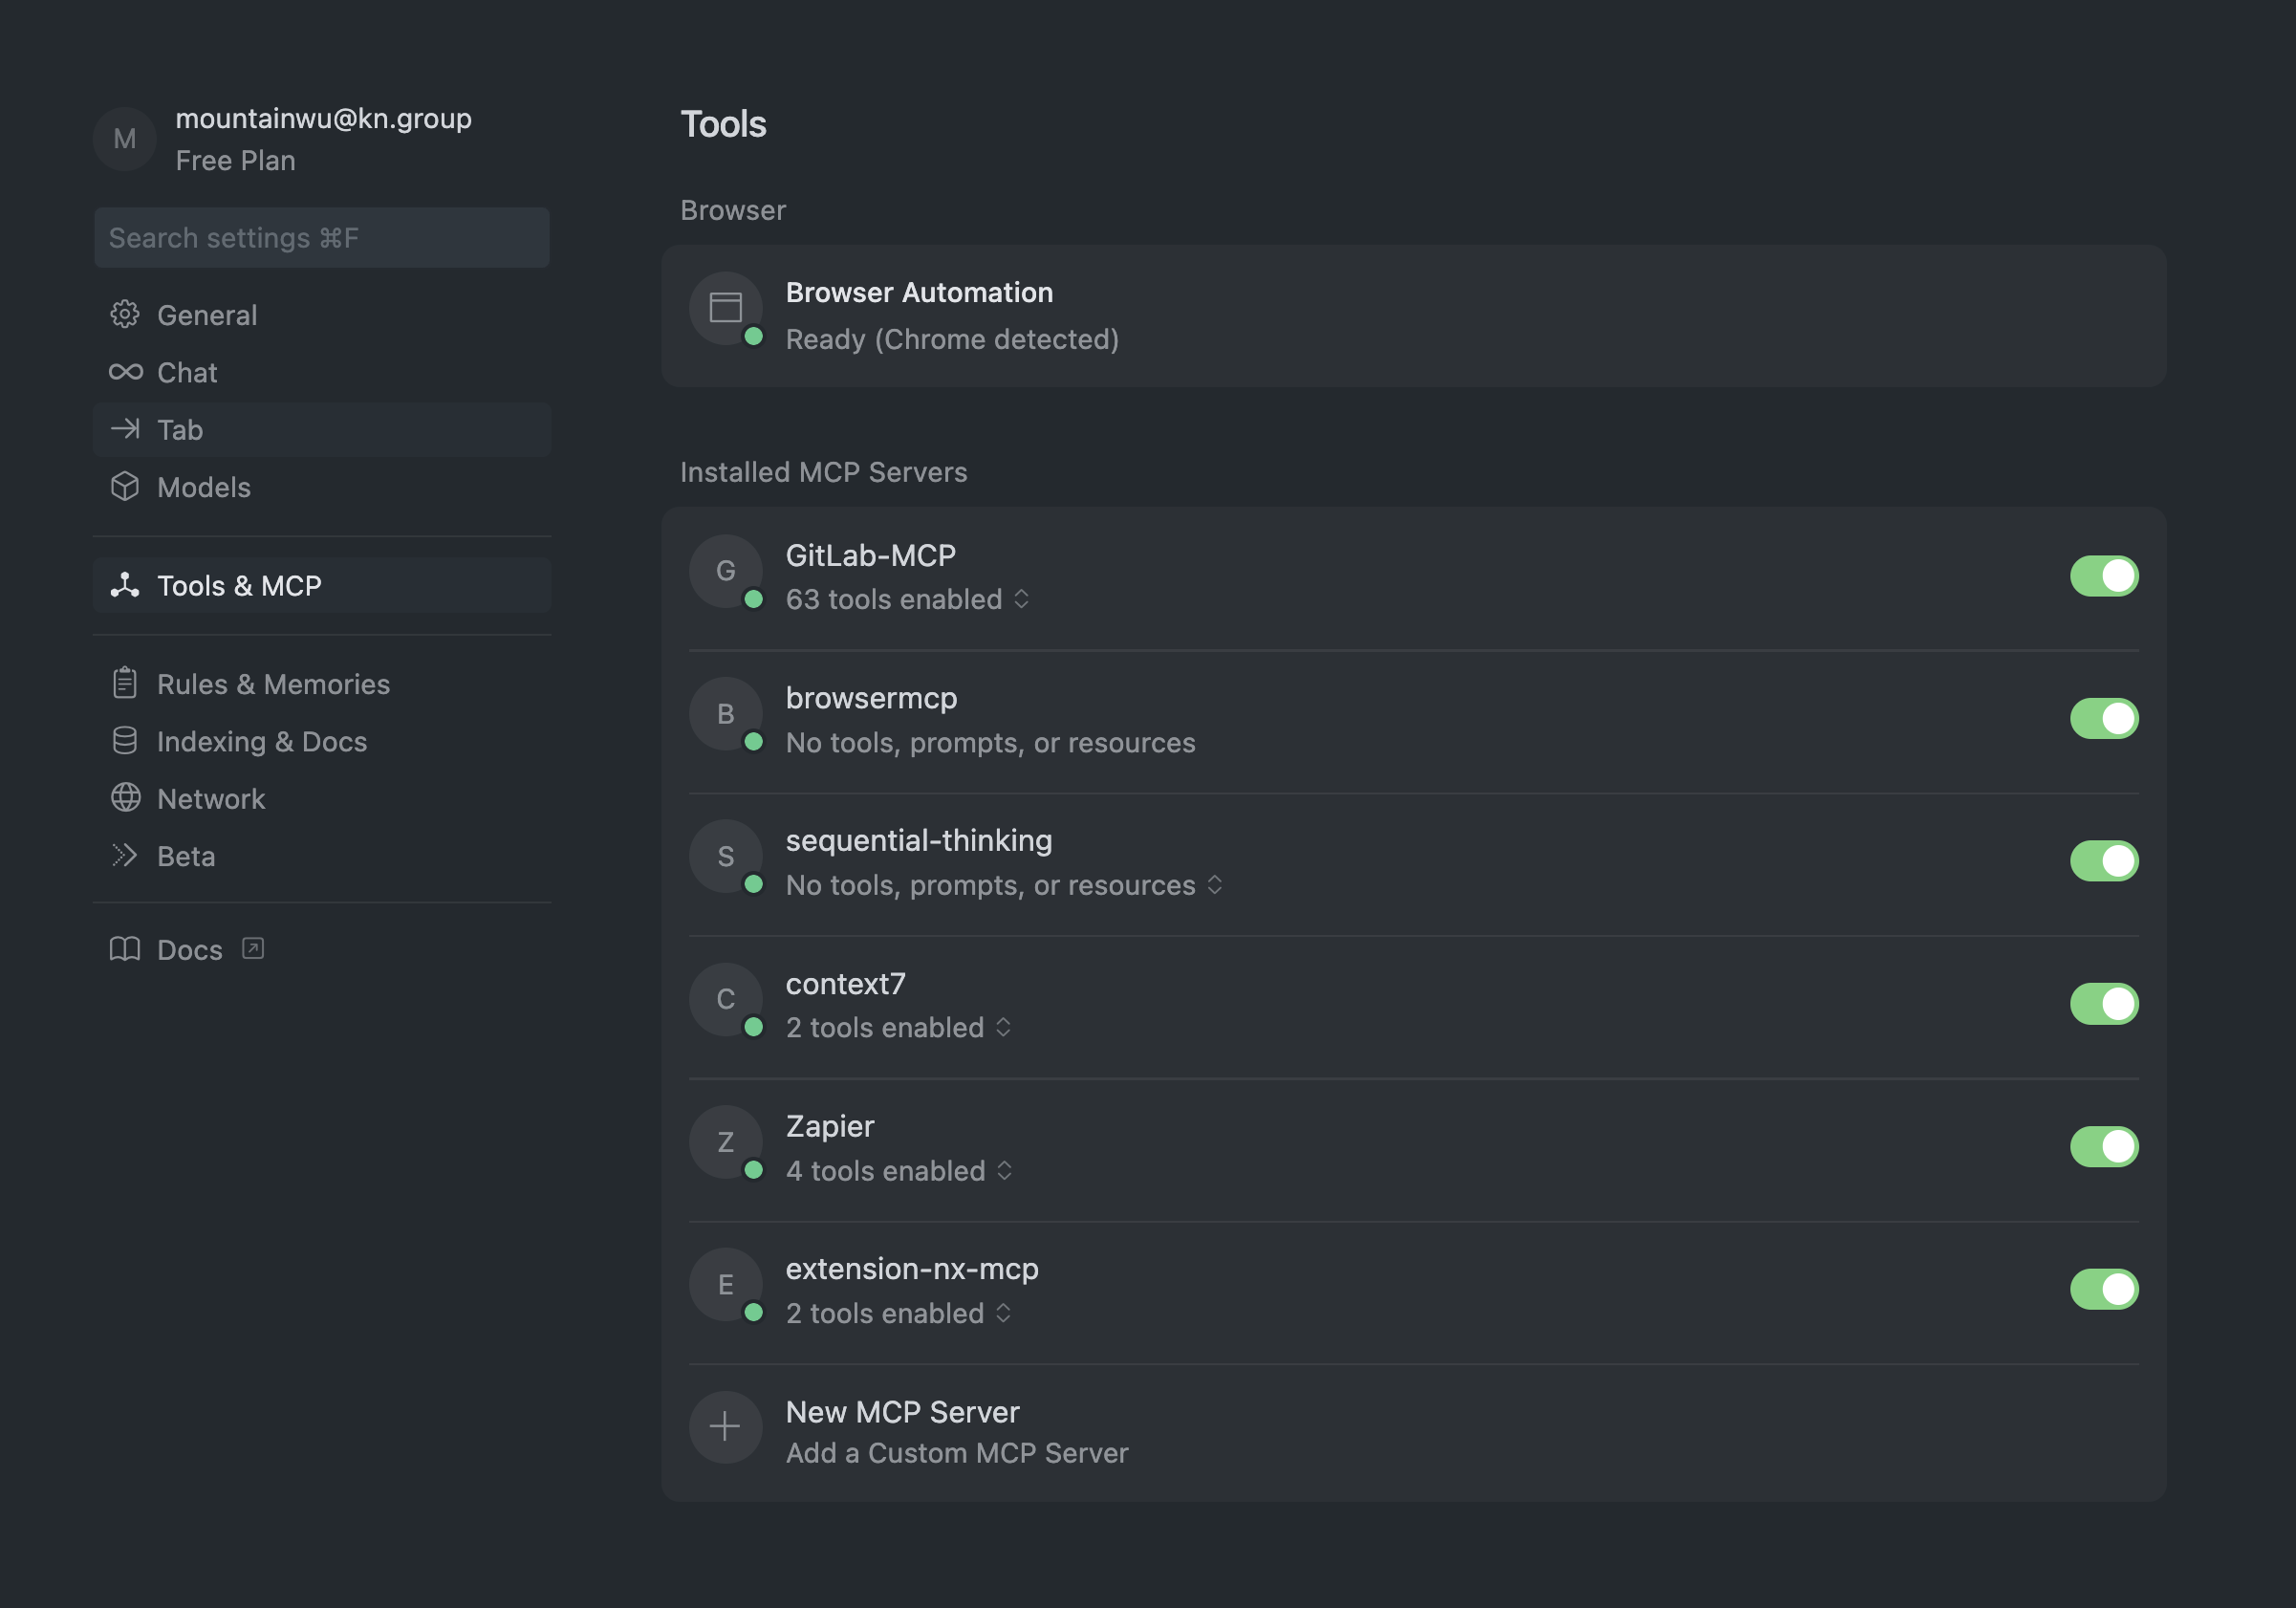Disable the GitLab-MCP server toggle
The height and width of the screenshot is (1608, 2296).
pyautogui.click(x=2103, y=576)
